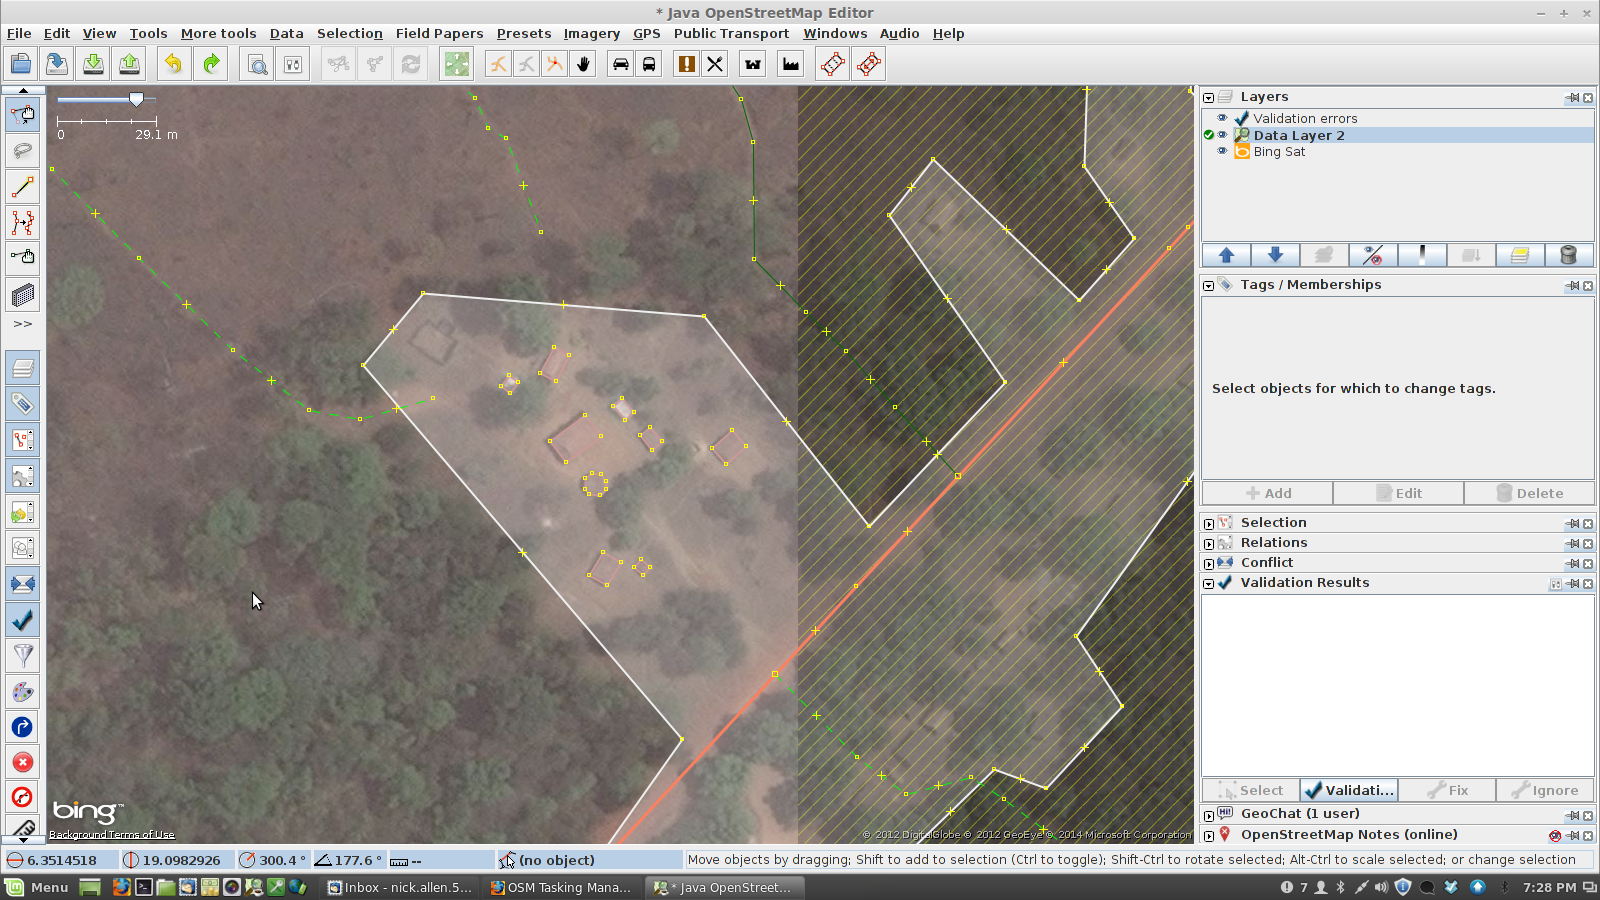Open the Public Transport menu

pyautogui.click(x=731, y=33)
